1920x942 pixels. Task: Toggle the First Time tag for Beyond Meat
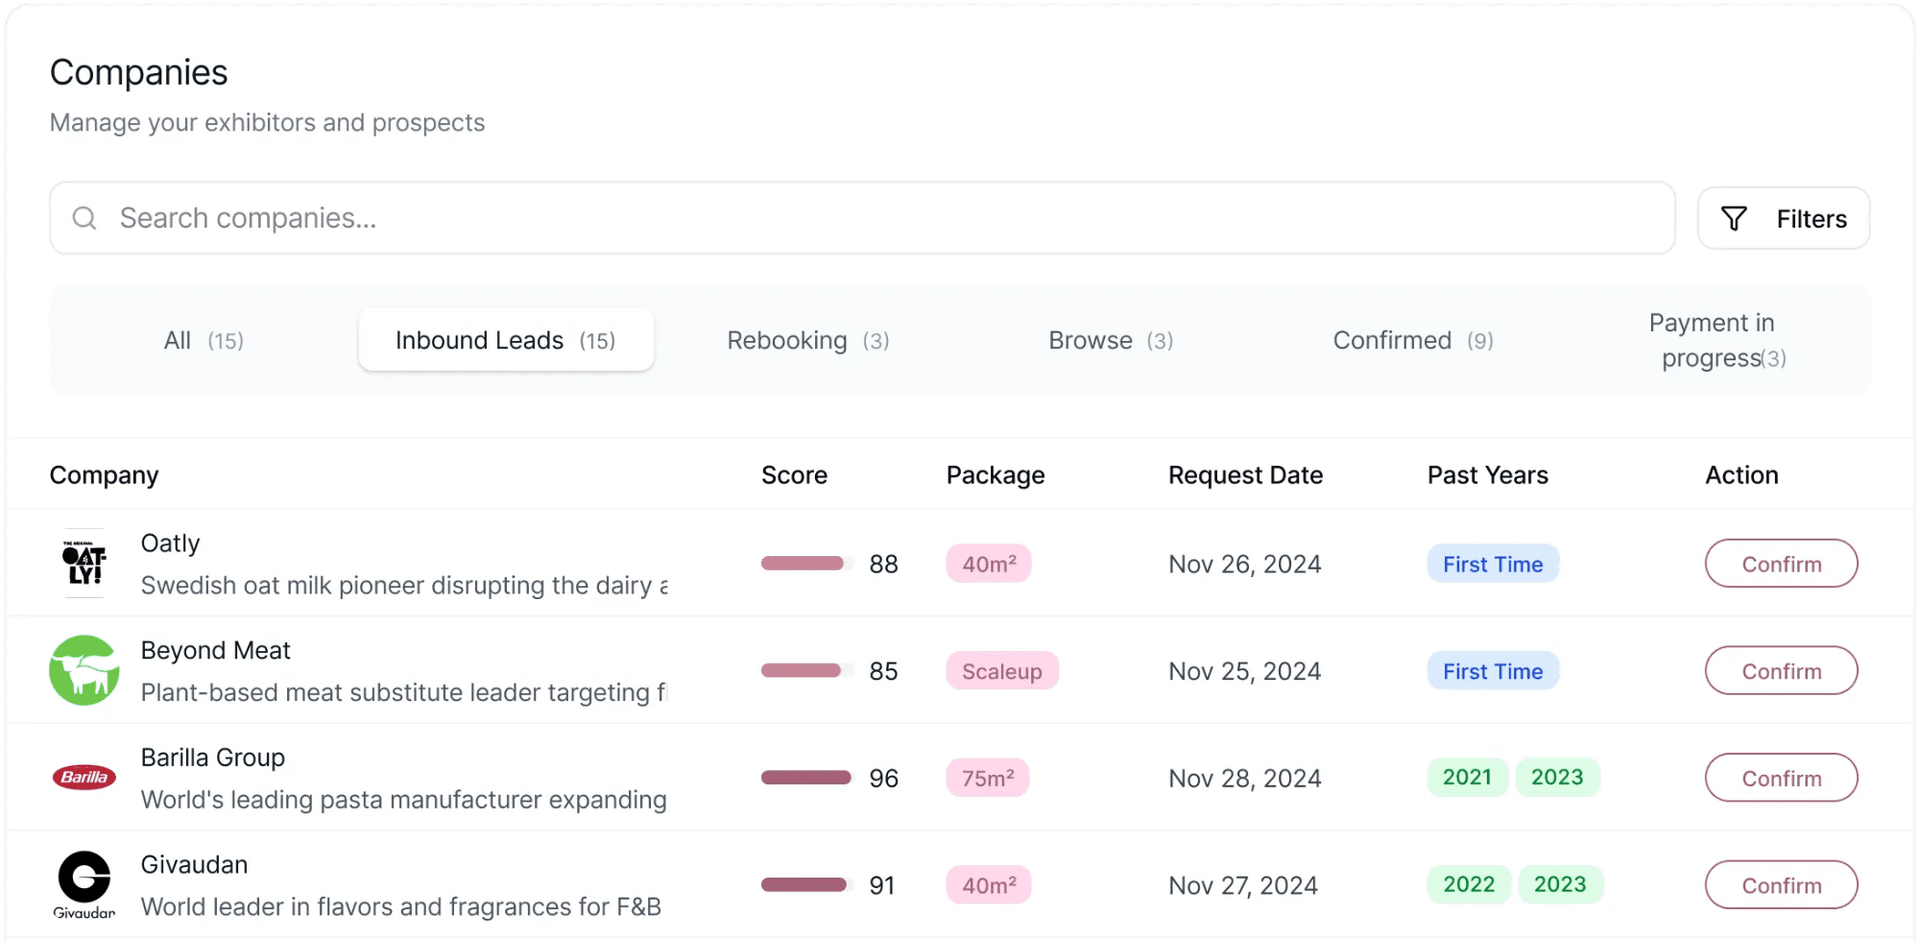tap(1492, 670)
